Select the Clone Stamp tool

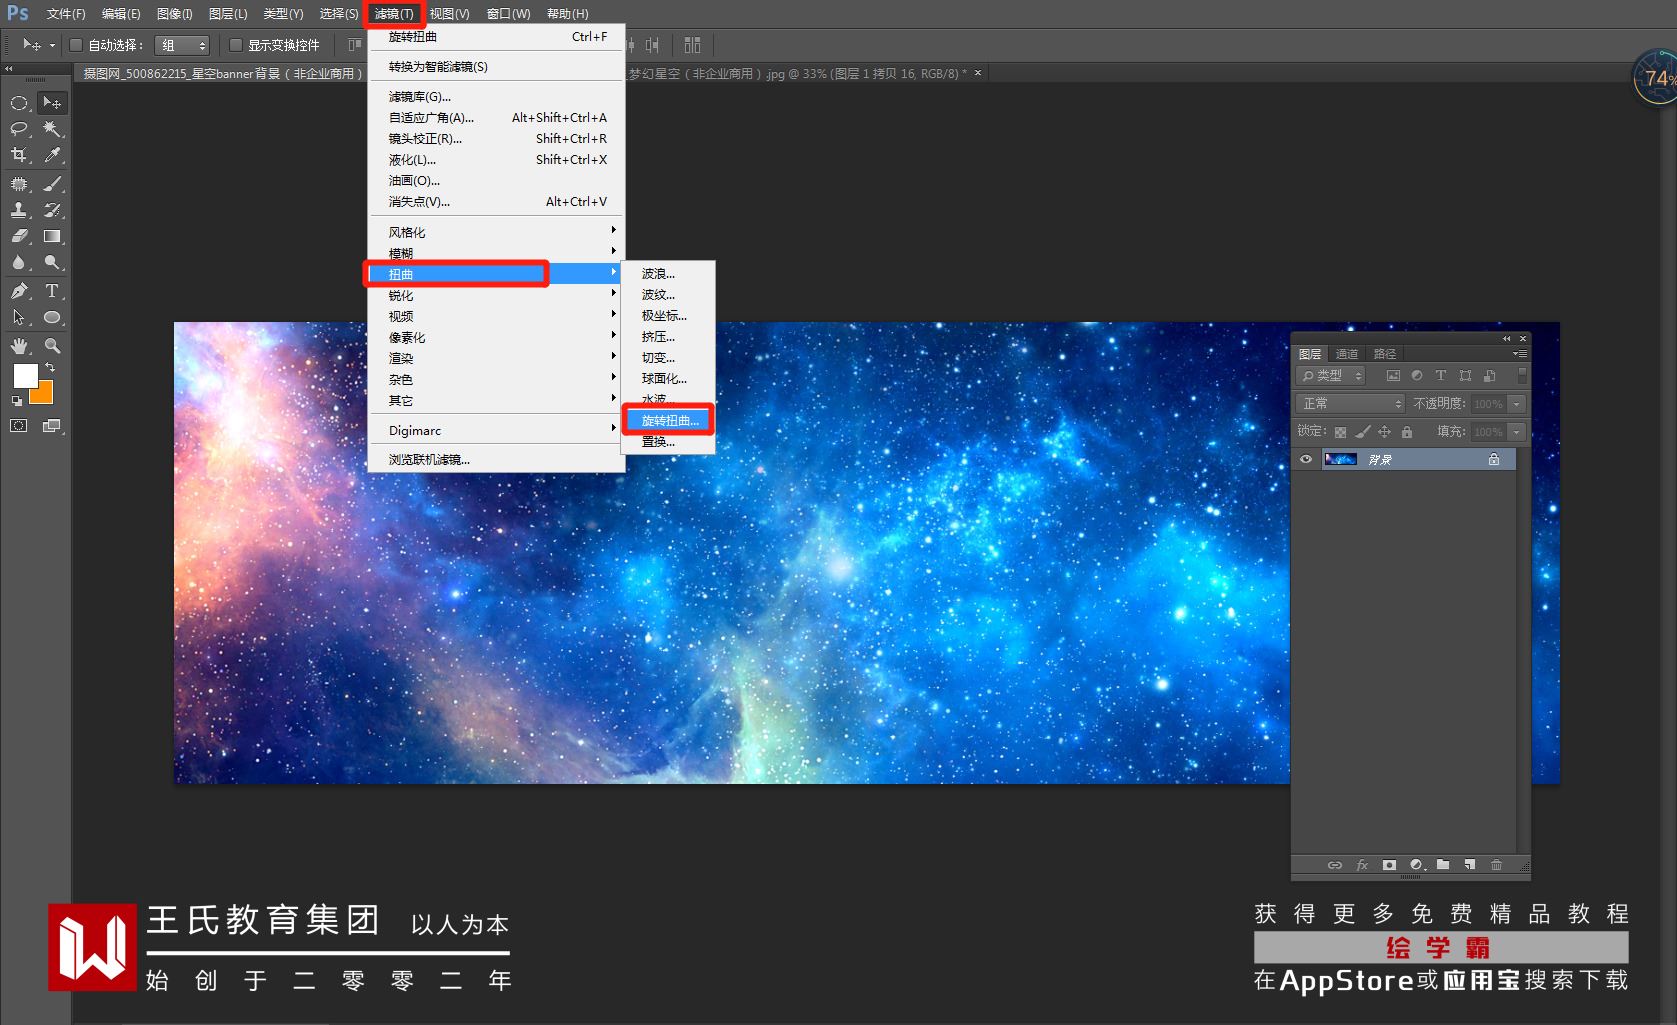coord(19,210)
